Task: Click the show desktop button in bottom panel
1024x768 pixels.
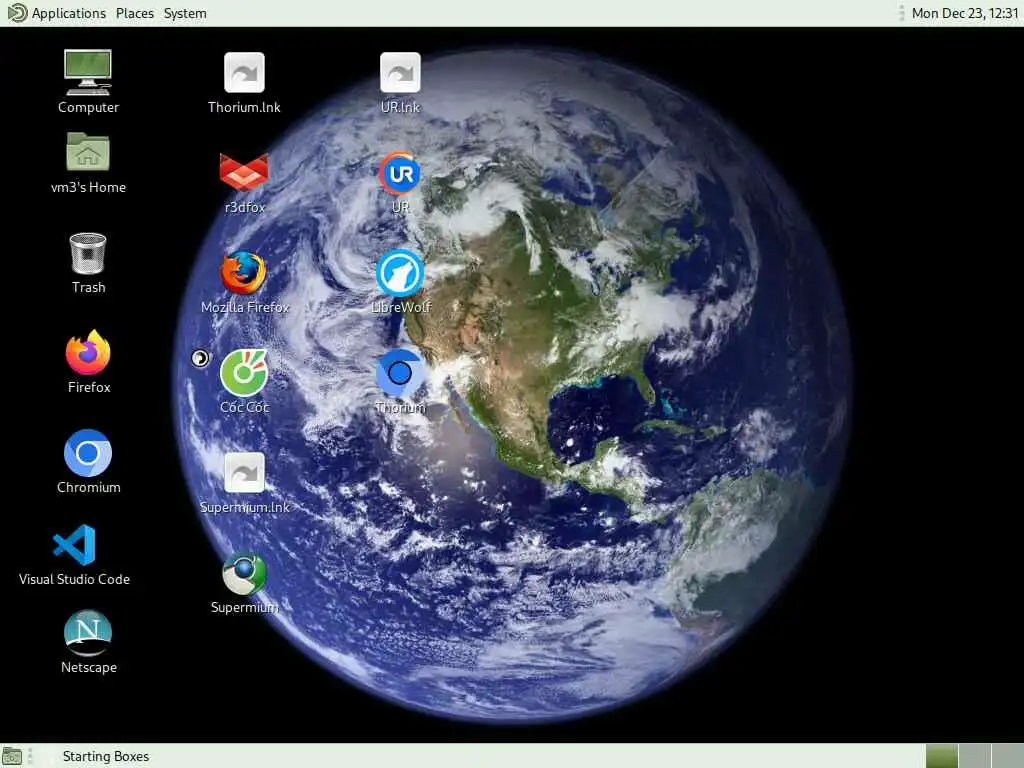Action: [12, 756]
